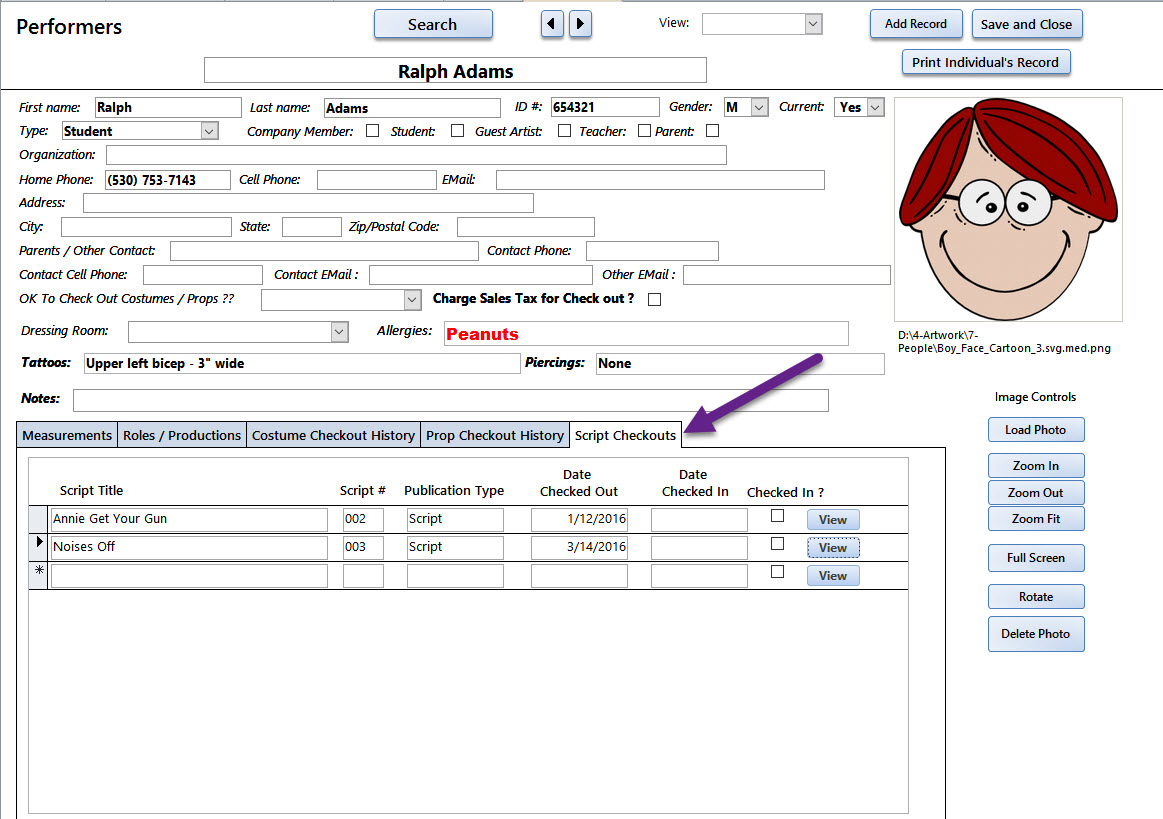Switch to the Measurements tab
This screenshot has width=1163, height=819.
pos(67,435)
